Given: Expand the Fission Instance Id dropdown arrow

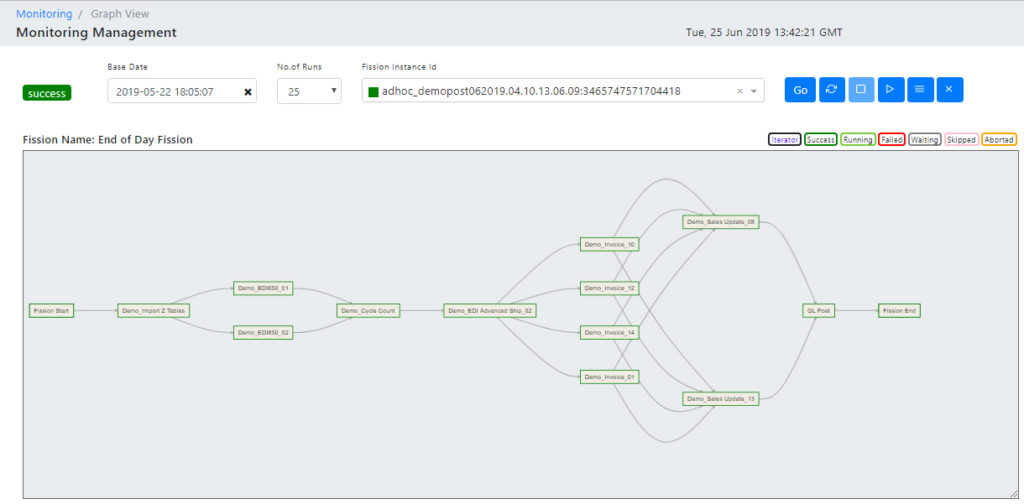Looking at the screenshot, I should pyautogui.click(x=753, y=91).
